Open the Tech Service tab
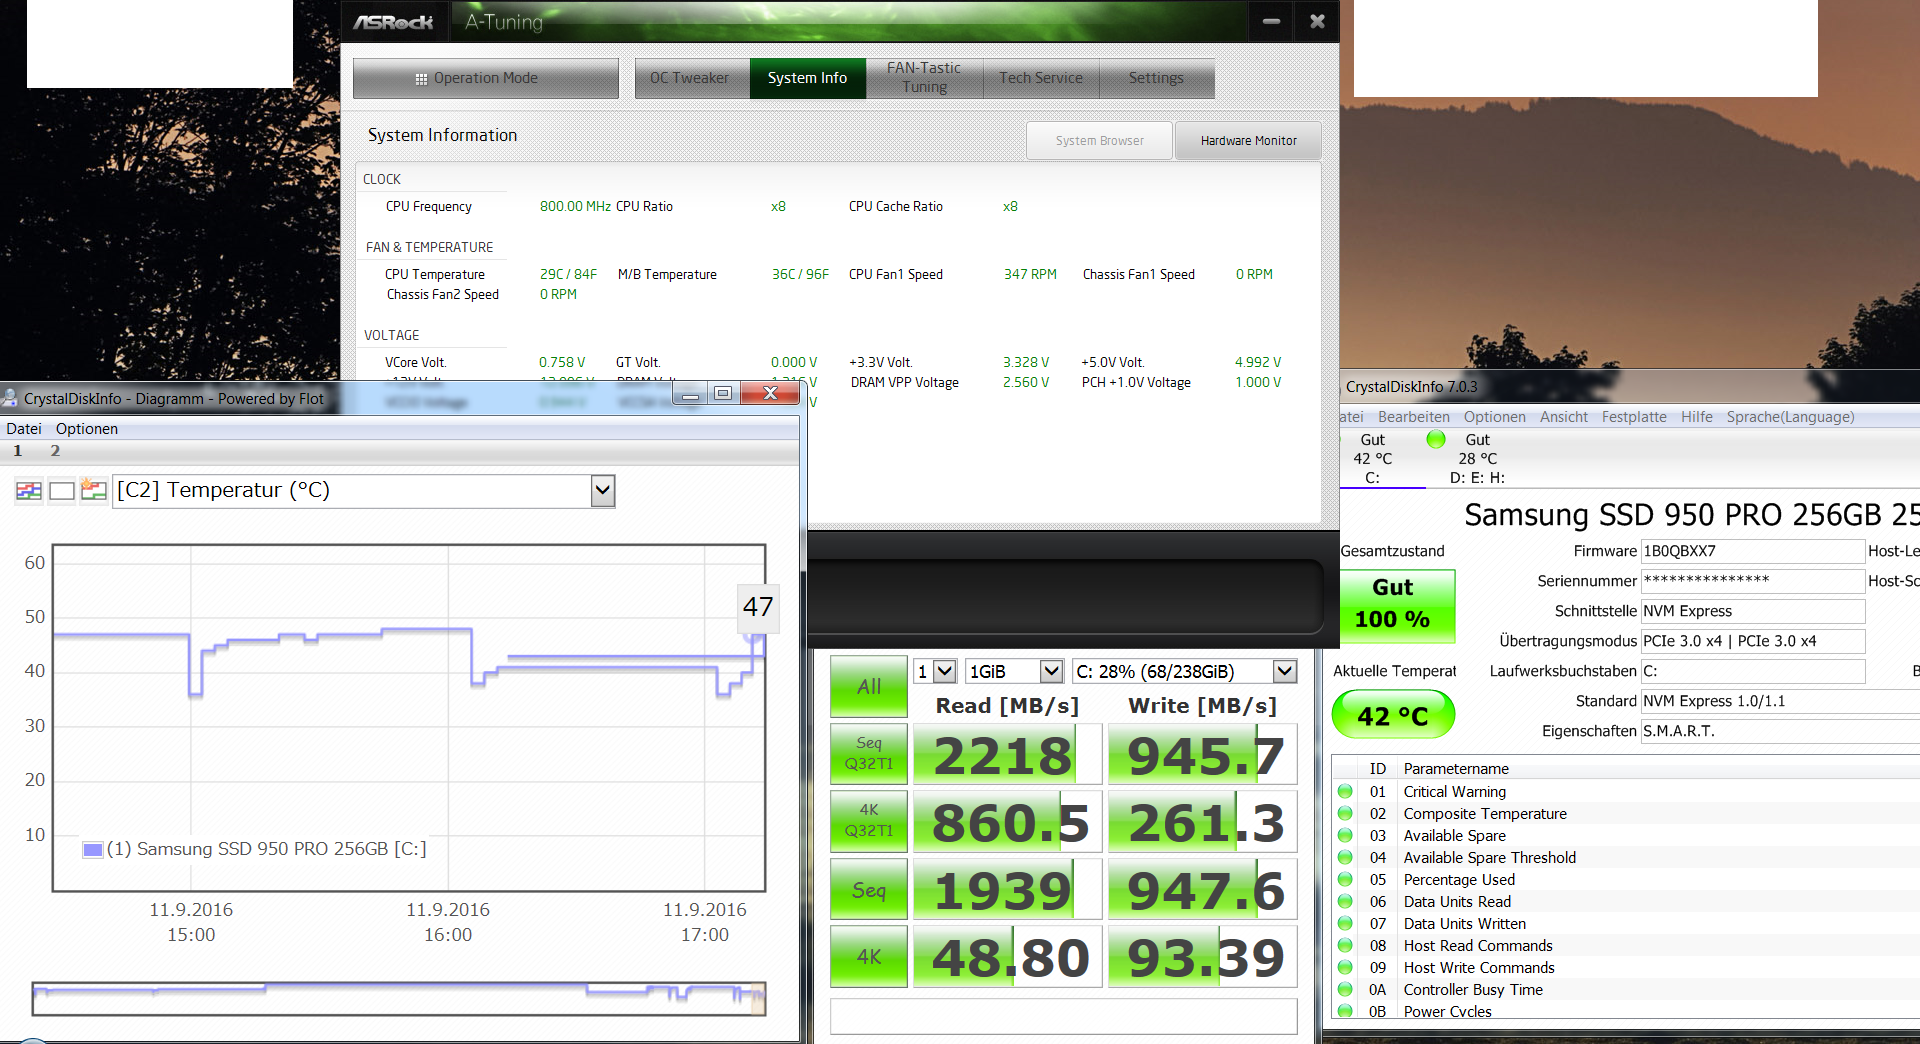1920x1044 pixels. 1041,78
